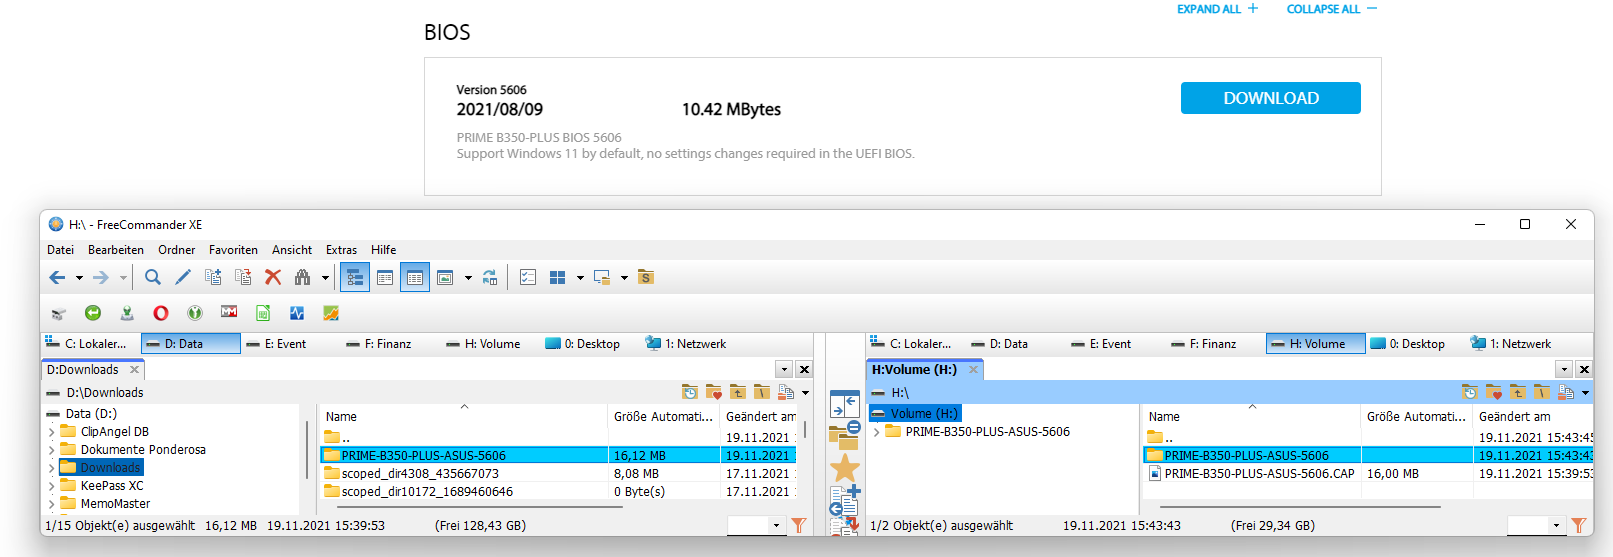1613x557 pixels.
Task: Click COLLAPSE ALL link
Action: [1332, 9]
